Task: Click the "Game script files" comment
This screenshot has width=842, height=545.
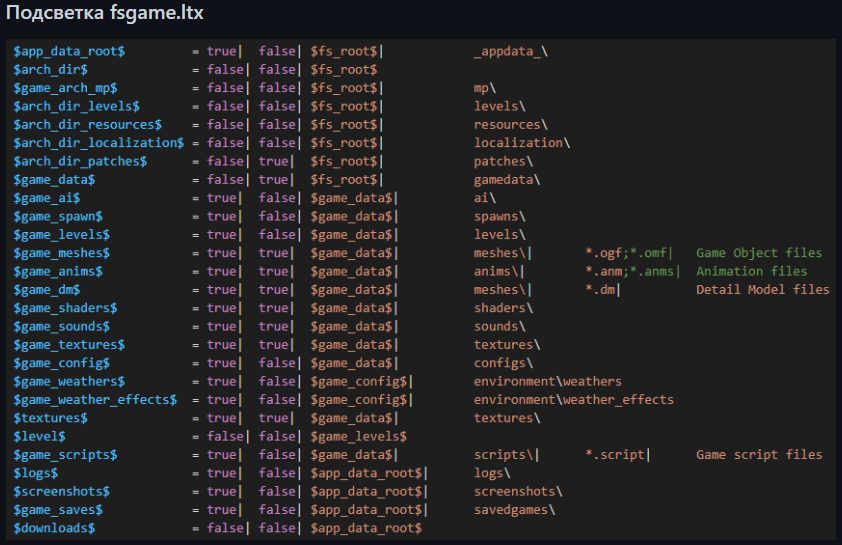Action: 758,455
